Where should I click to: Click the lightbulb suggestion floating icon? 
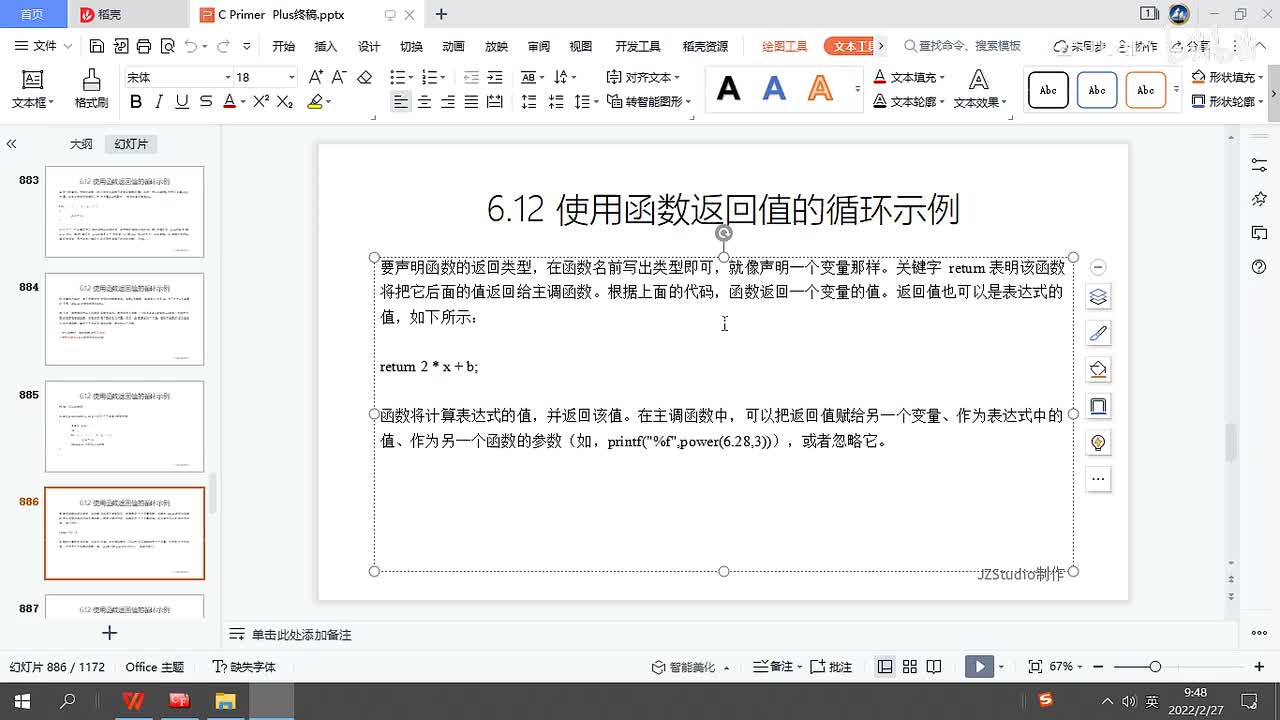click(1098, 442)
